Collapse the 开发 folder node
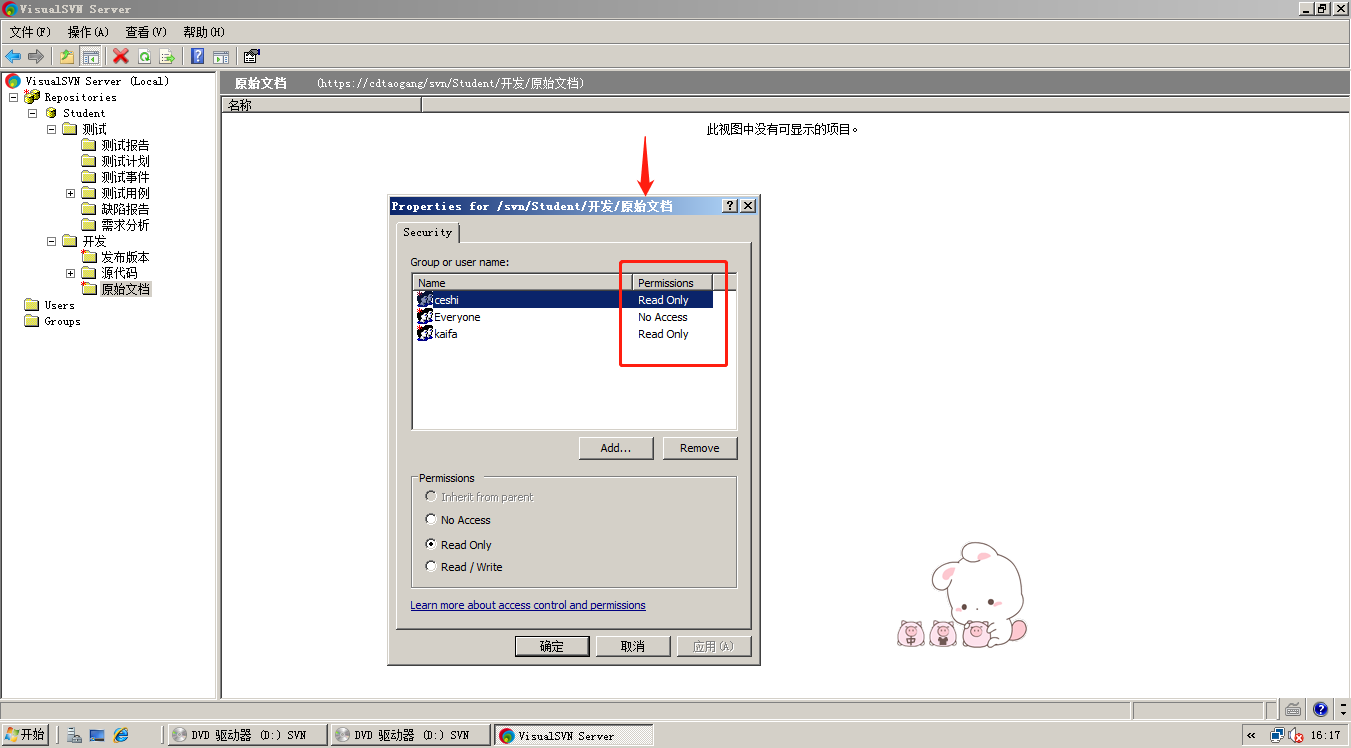Screen dimensions: 1351x748 click(x=51, y=241)
